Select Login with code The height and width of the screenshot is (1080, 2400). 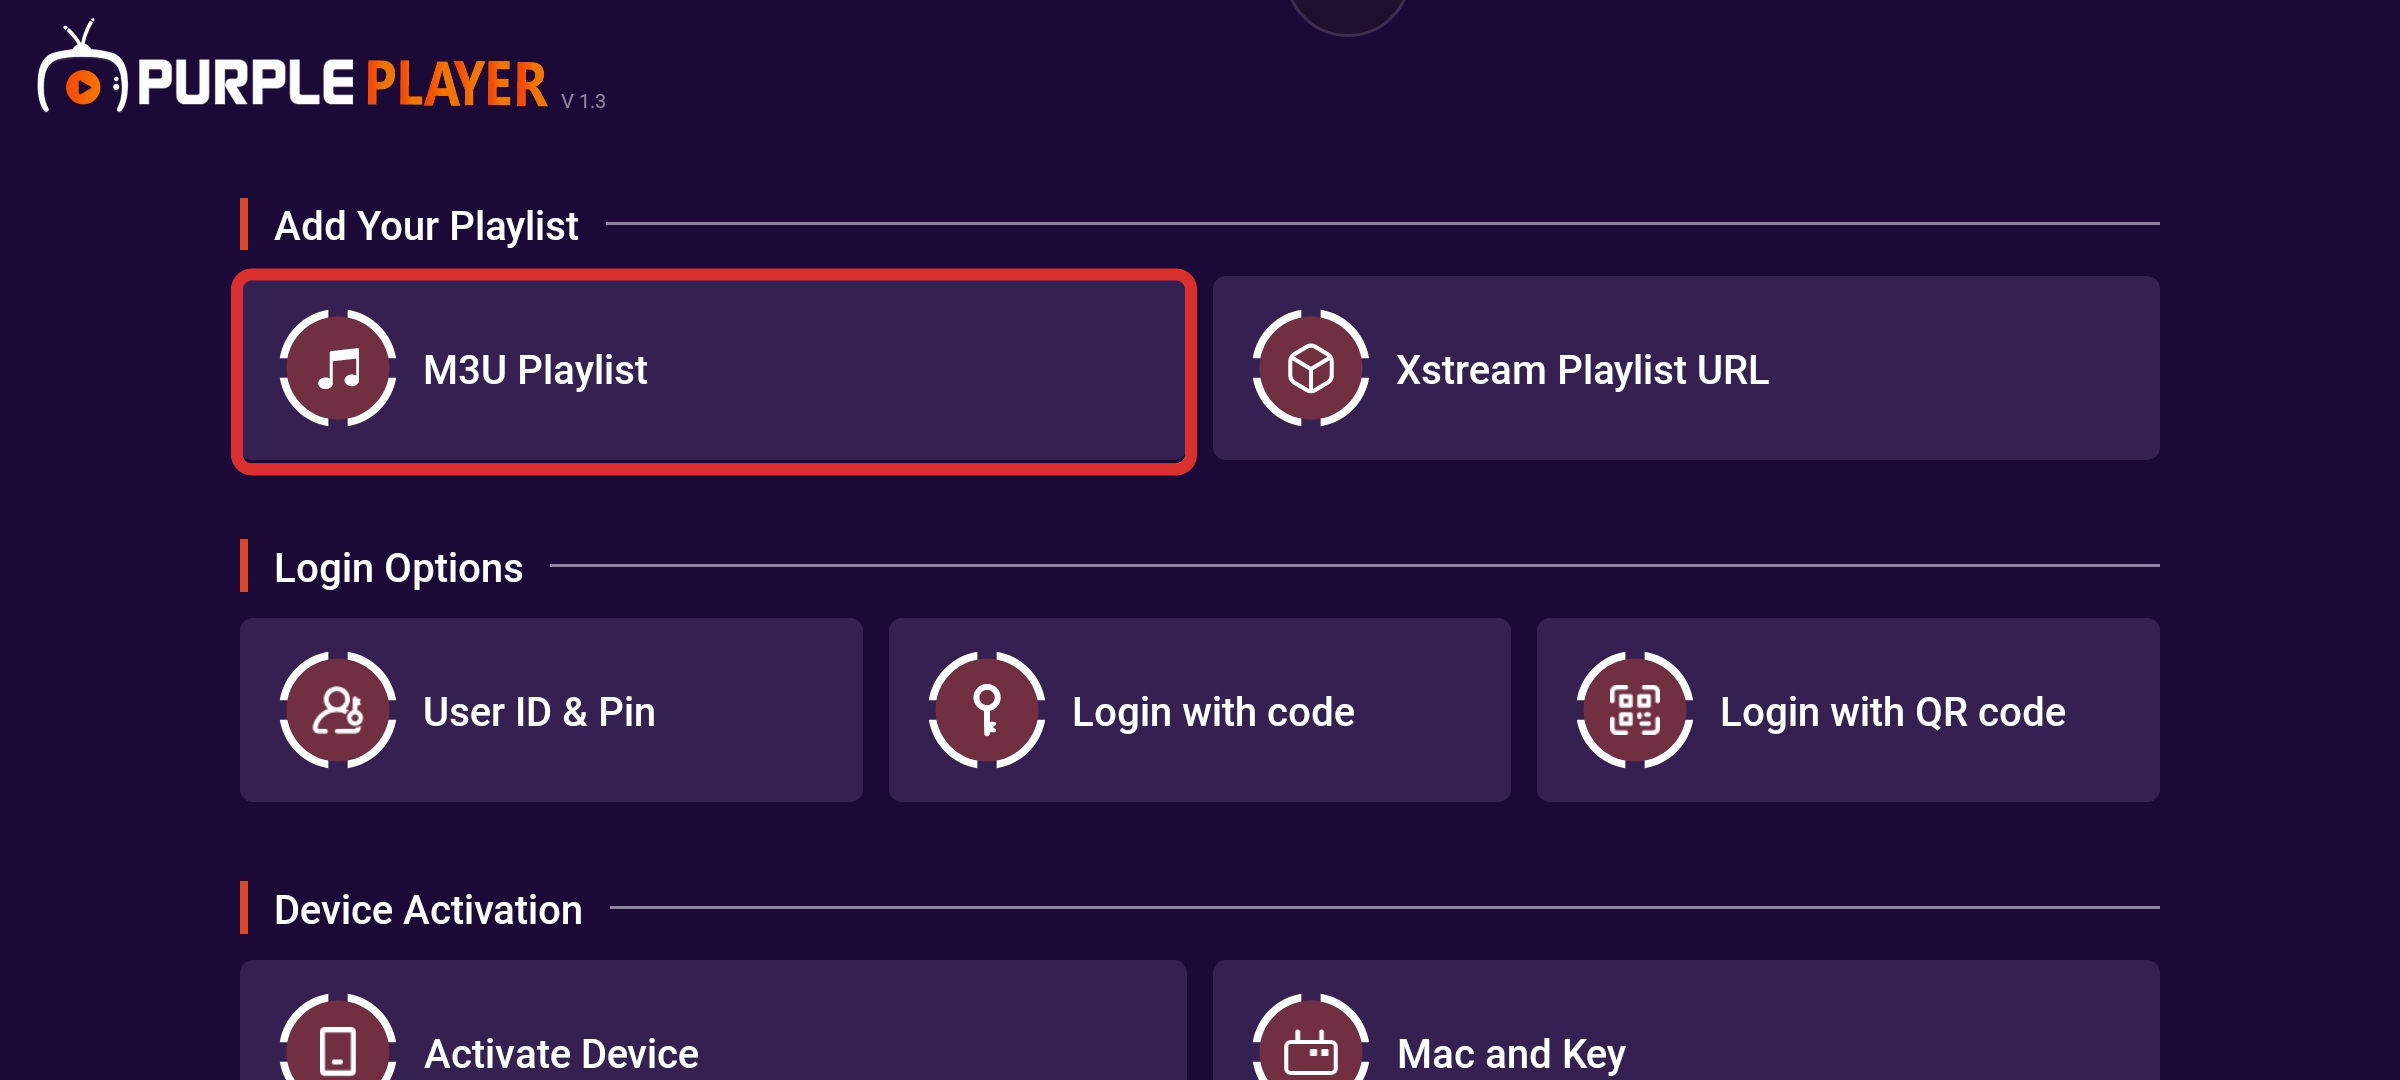pyautogui.click(x=1198, y=710)
